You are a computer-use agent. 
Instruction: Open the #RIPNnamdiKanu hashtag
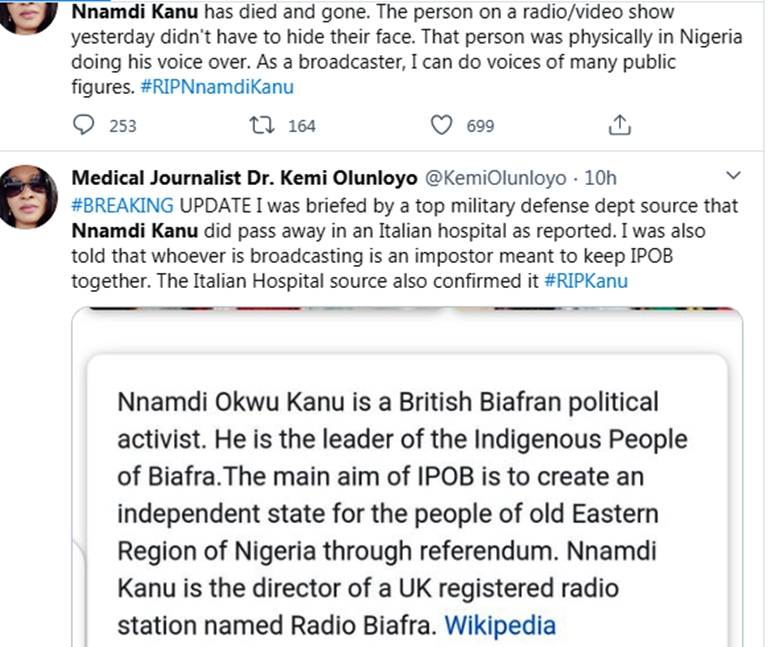(x=233, y=88)
